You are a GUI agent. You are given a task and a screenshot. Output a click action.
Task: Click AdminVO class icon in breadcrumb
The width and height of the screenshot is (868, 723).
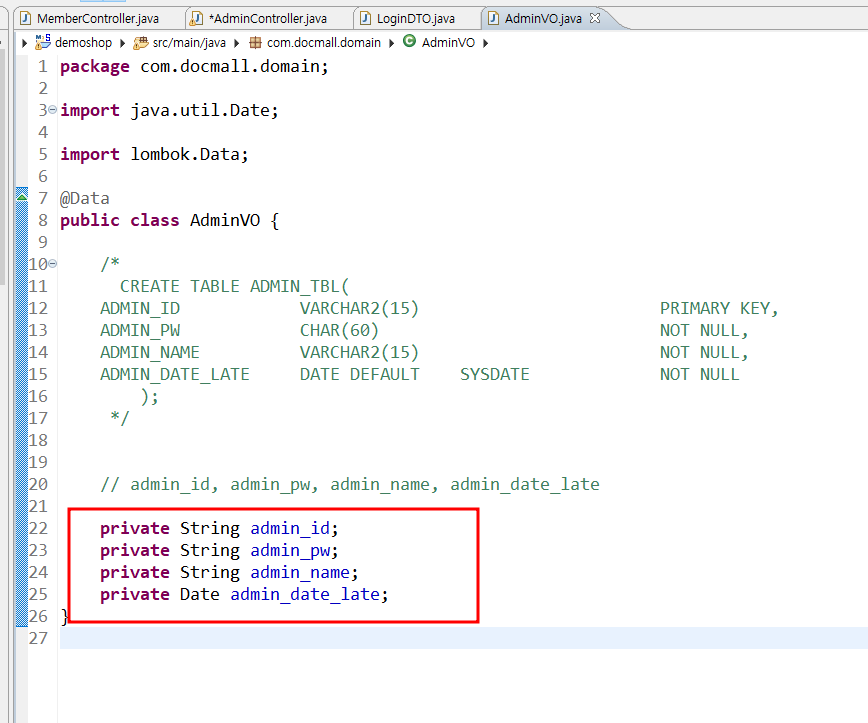pos(409,41)
